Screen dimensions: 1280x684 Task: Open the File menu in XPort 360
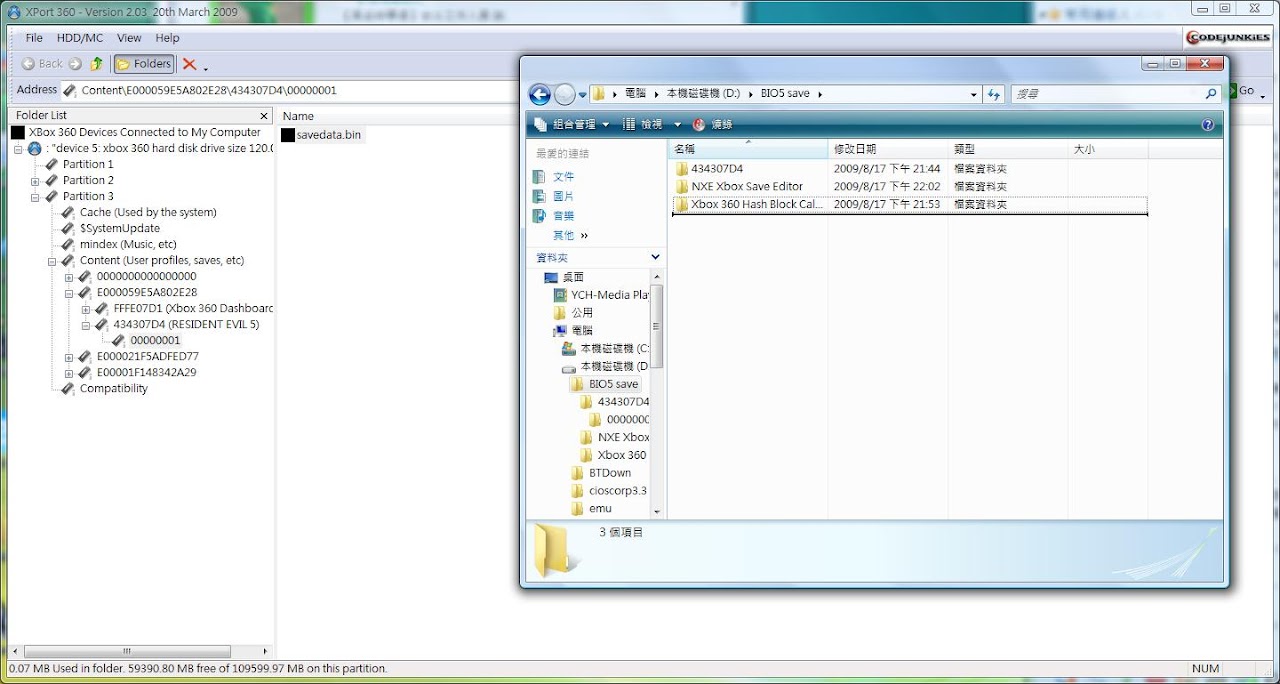pyautogui.click(x=34, y=38)
